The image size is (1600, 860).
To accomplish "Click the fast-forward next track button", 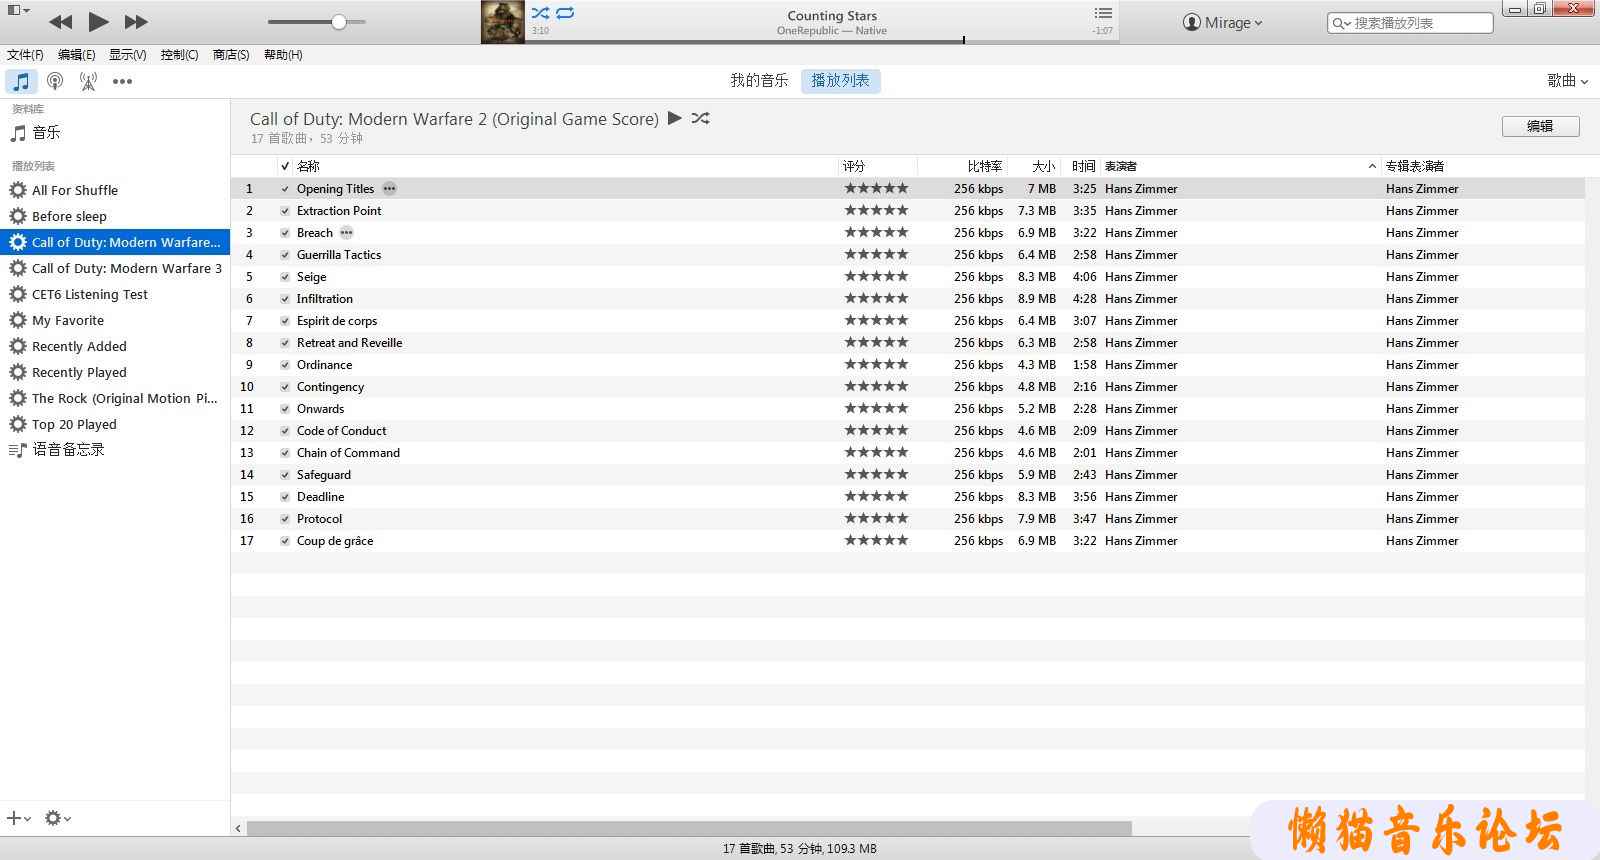I will 136,21.
